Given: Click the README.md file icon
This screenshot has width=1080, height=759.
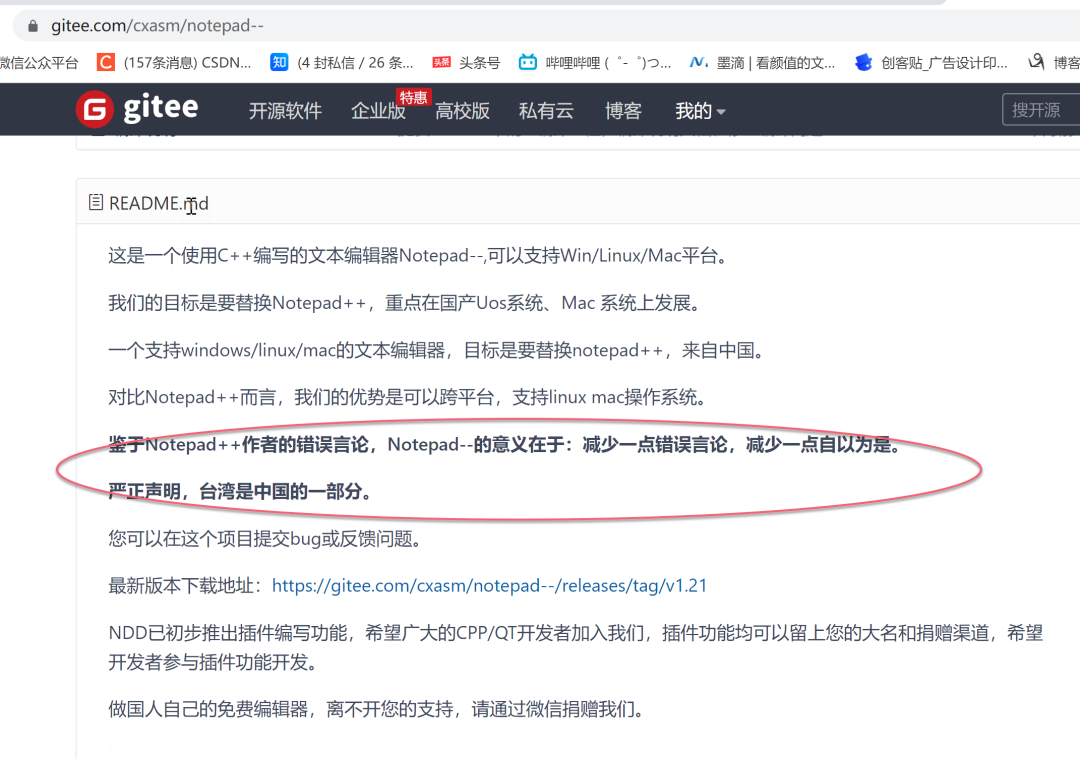Looking at the screenshot, I should pyautogui.click(x=94, y=202).
